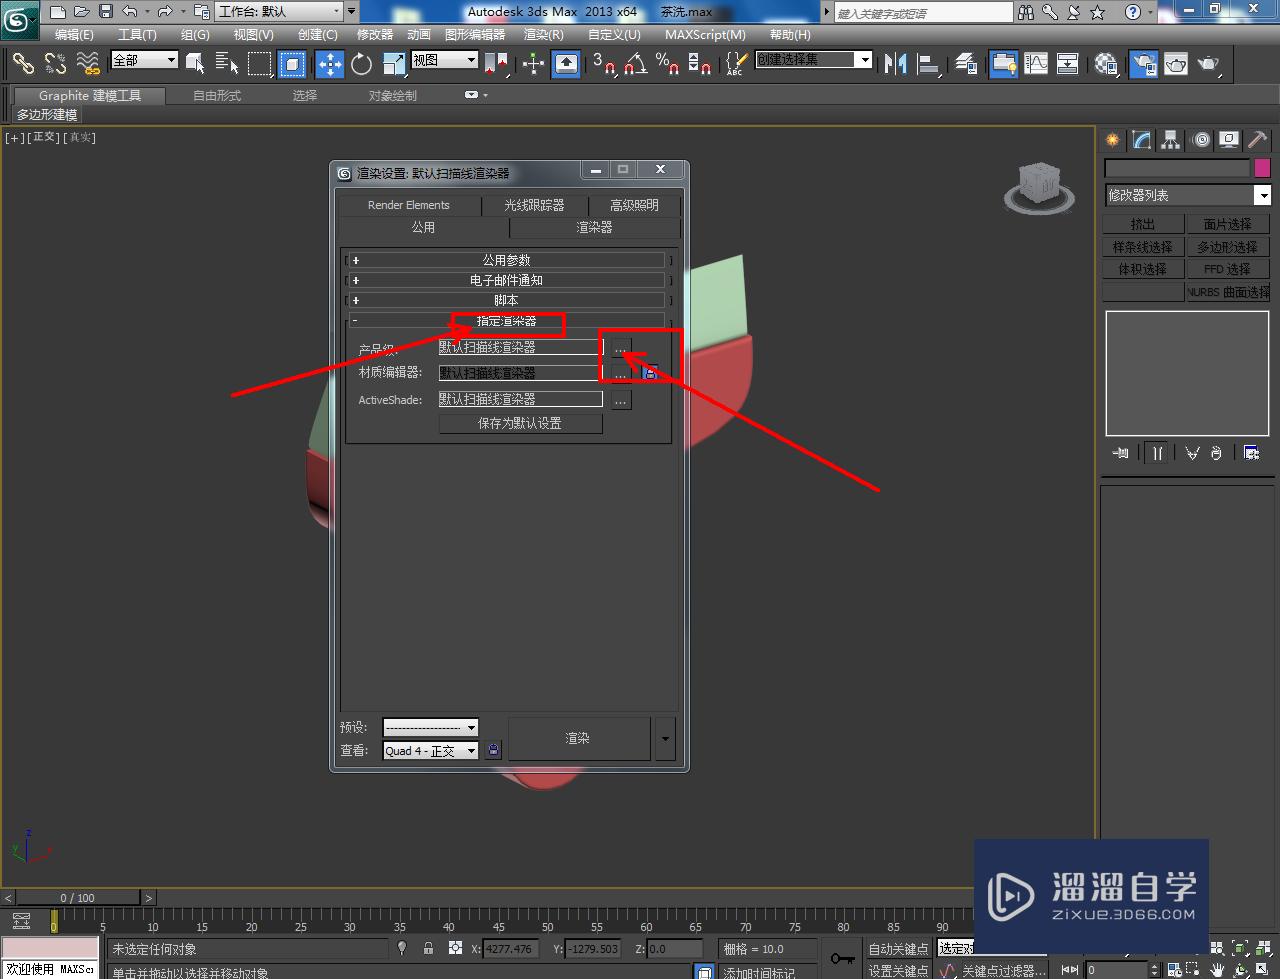Viewport: 1280px width, 979px height.
Task: Click the Use Pivot Point Center icon
Action: [496, 64]
